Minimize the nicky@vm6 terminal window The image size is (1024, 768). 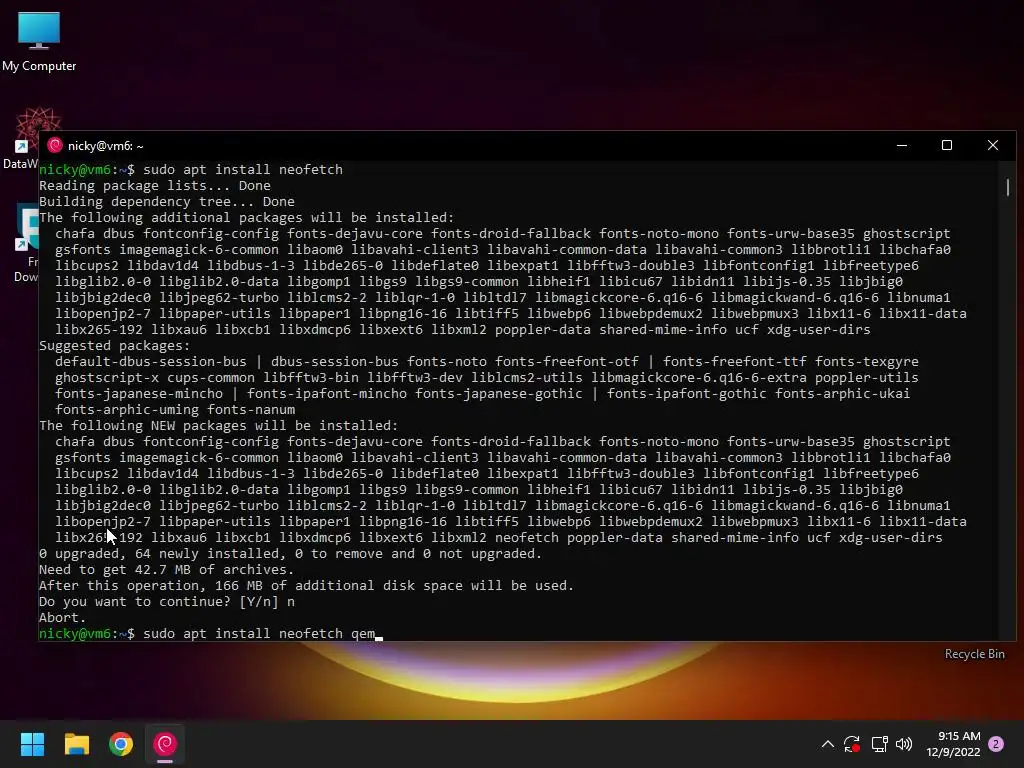click(x=902, y=145)
